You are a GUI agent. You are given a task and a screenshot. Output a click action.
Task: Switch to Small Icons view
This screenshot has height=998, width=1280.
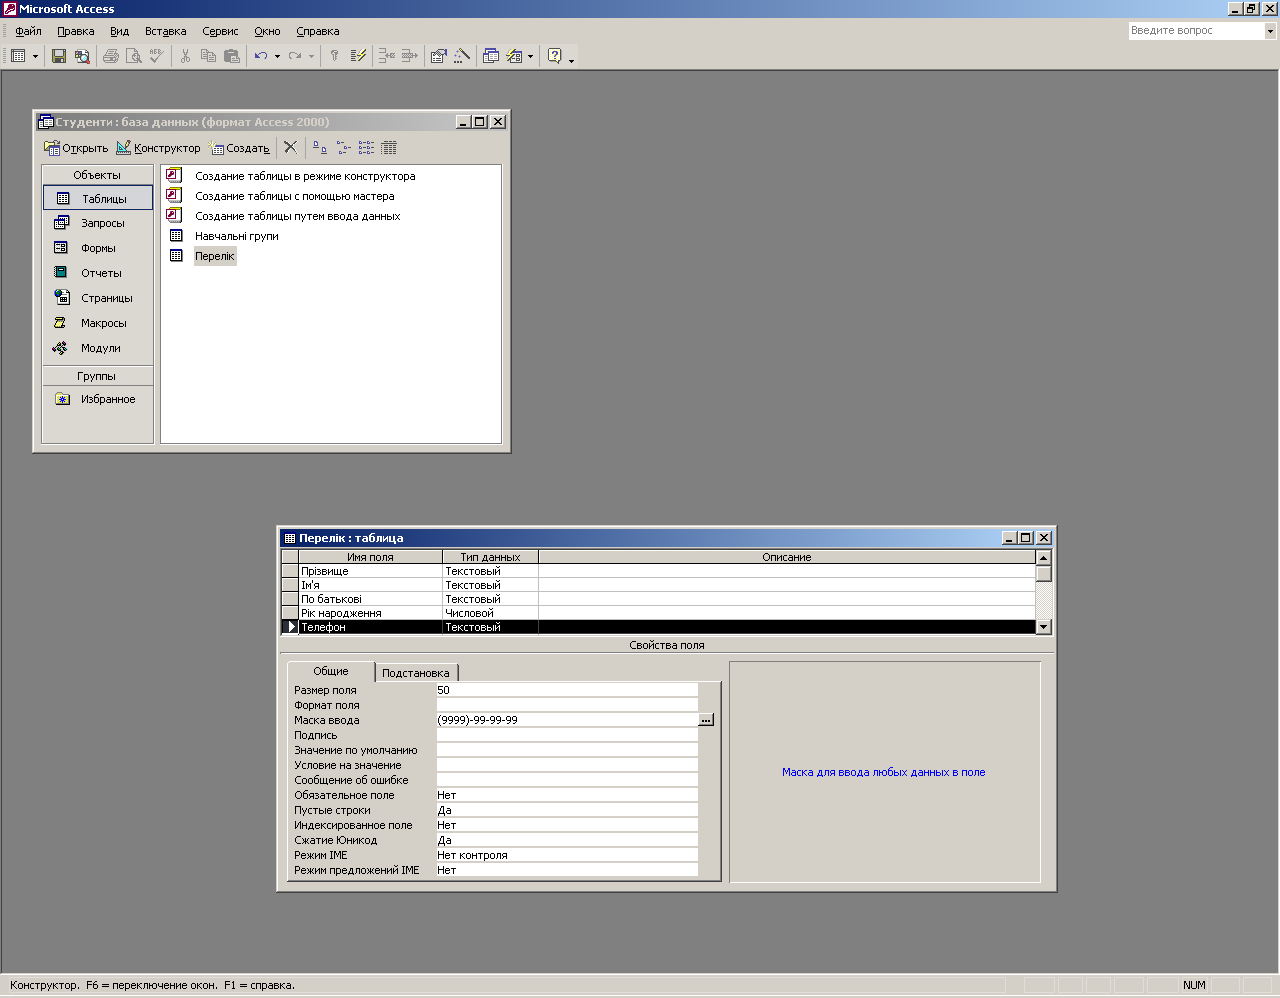(x=343, y=147)
